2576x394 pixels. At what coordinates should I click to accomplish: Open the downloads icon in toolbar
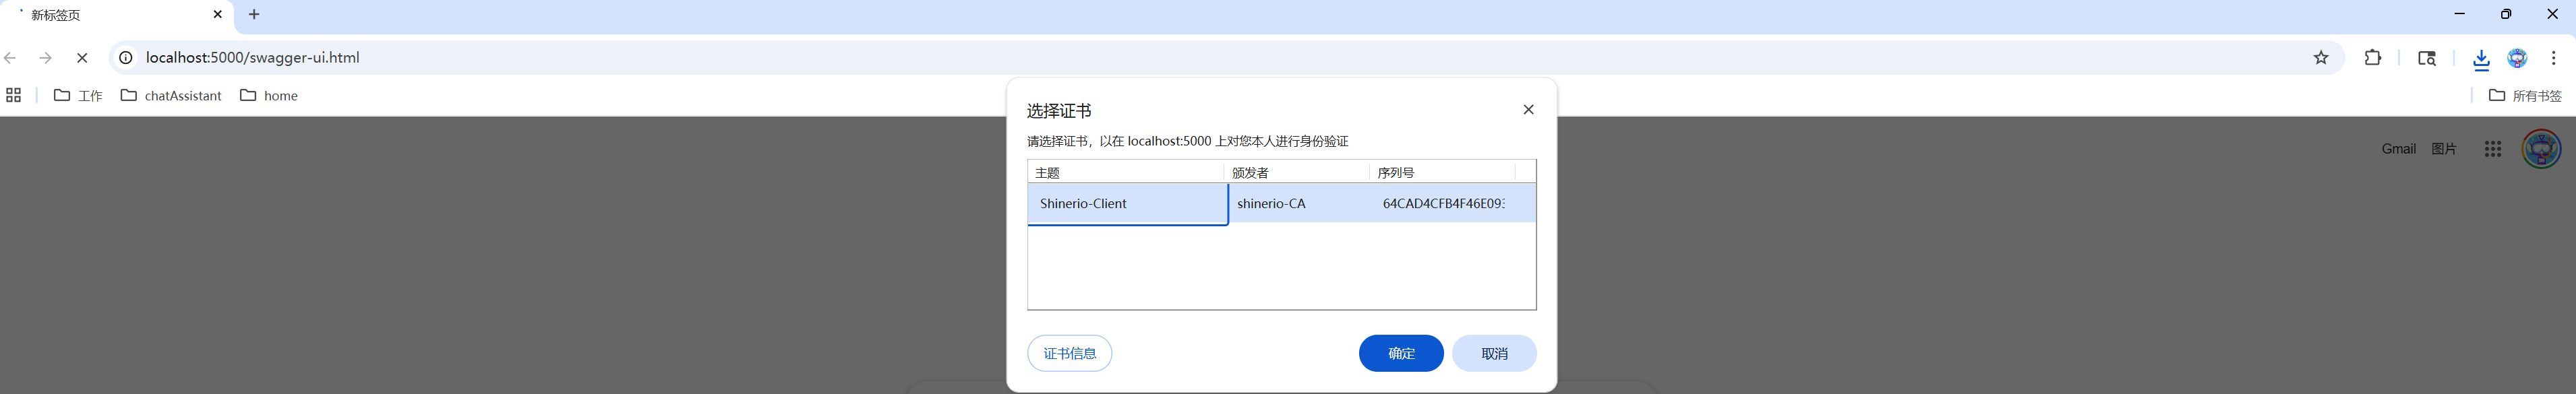pos(2481,59)
